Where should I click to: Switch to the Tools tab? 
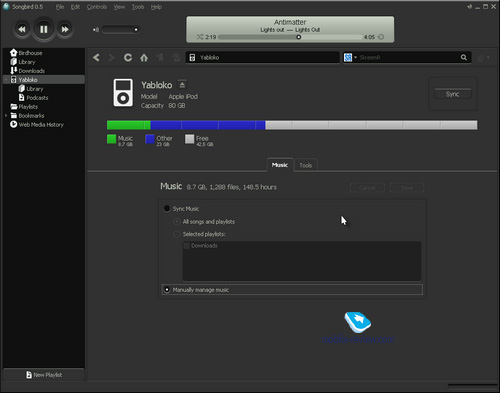[x=306, y=165]
